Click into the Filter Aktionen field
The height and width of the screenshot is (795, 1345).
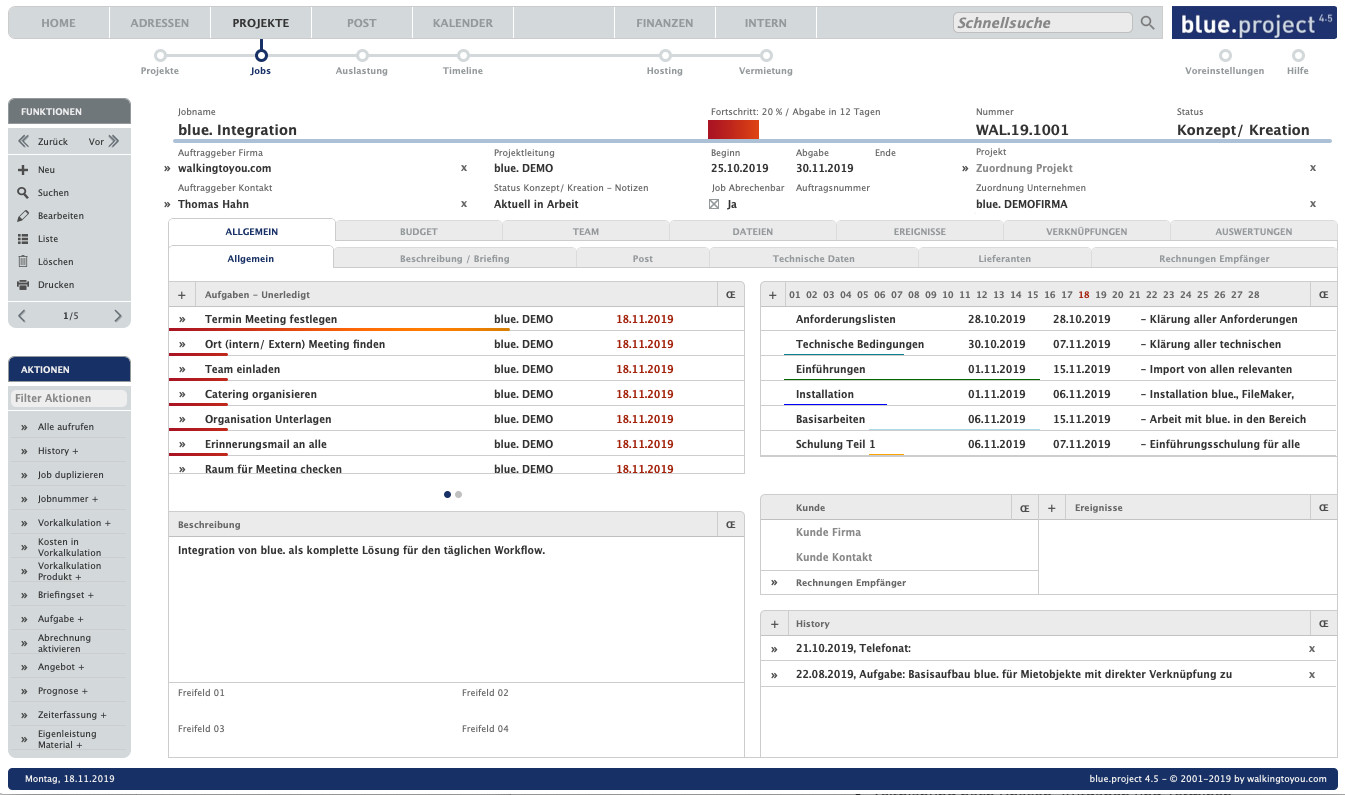coord(69,398)
